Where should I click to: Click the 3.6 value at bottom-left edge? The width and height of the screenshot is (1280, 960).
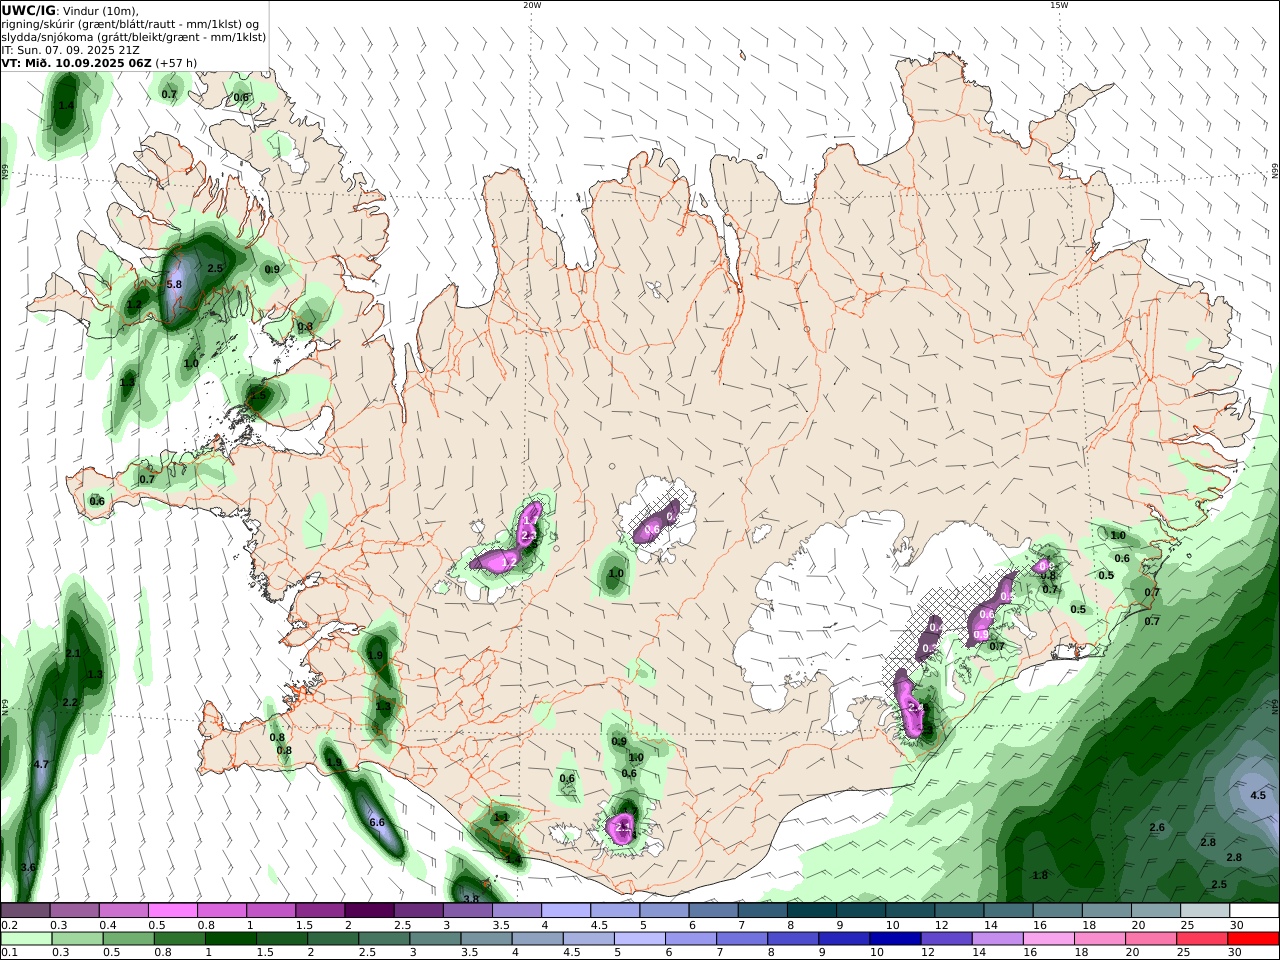[28, 867]
